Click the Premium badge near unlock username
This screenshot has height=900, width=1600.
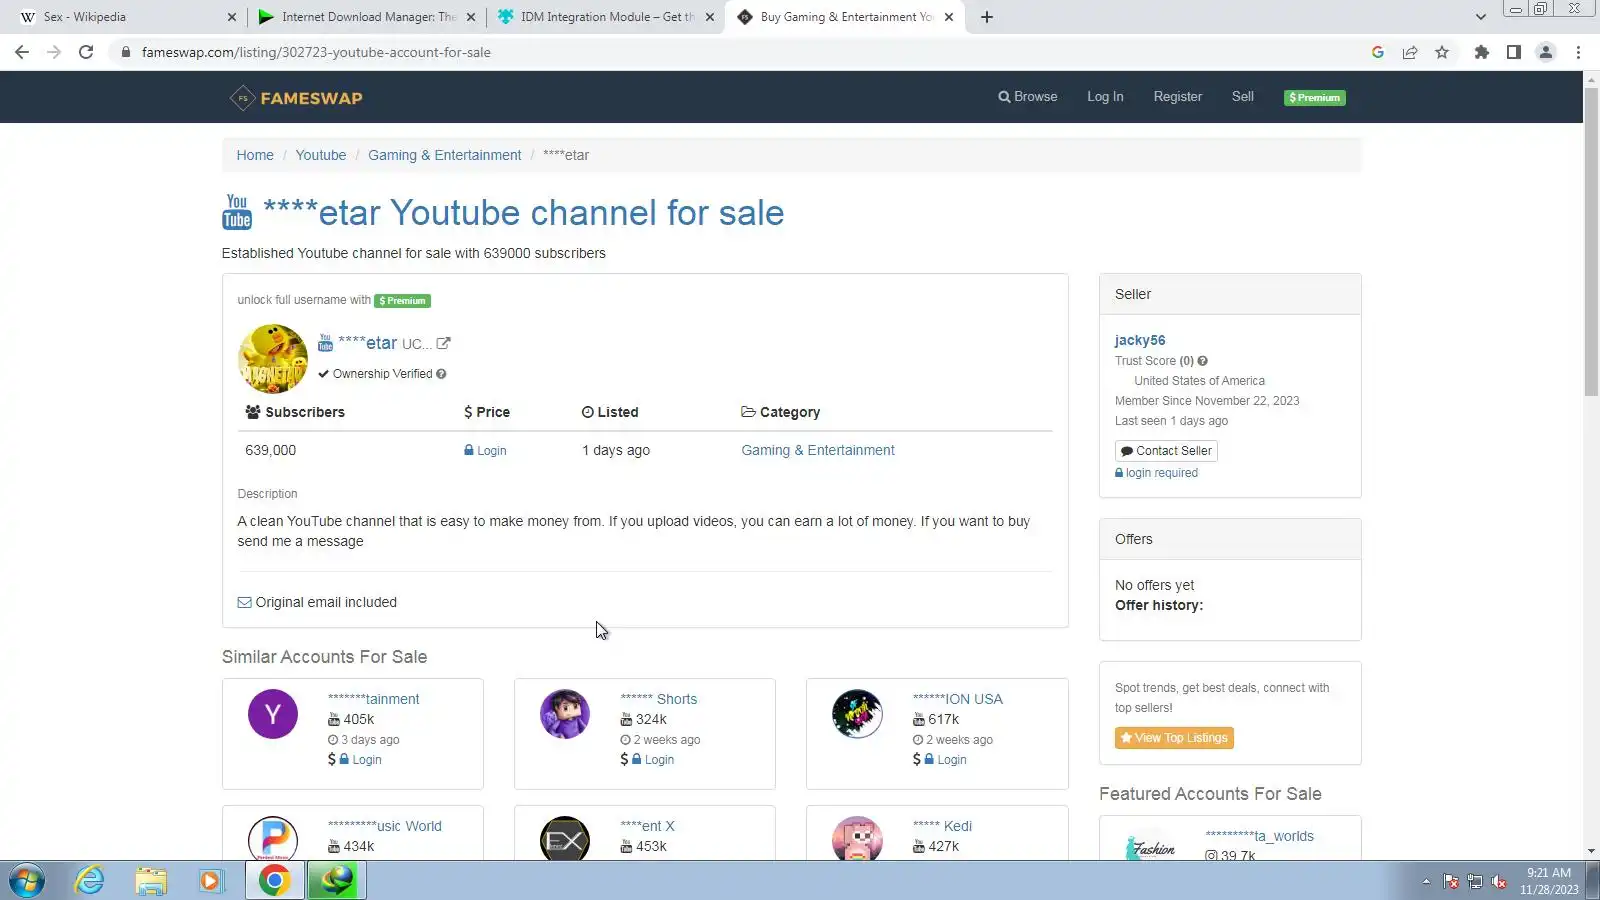point(402,300)
